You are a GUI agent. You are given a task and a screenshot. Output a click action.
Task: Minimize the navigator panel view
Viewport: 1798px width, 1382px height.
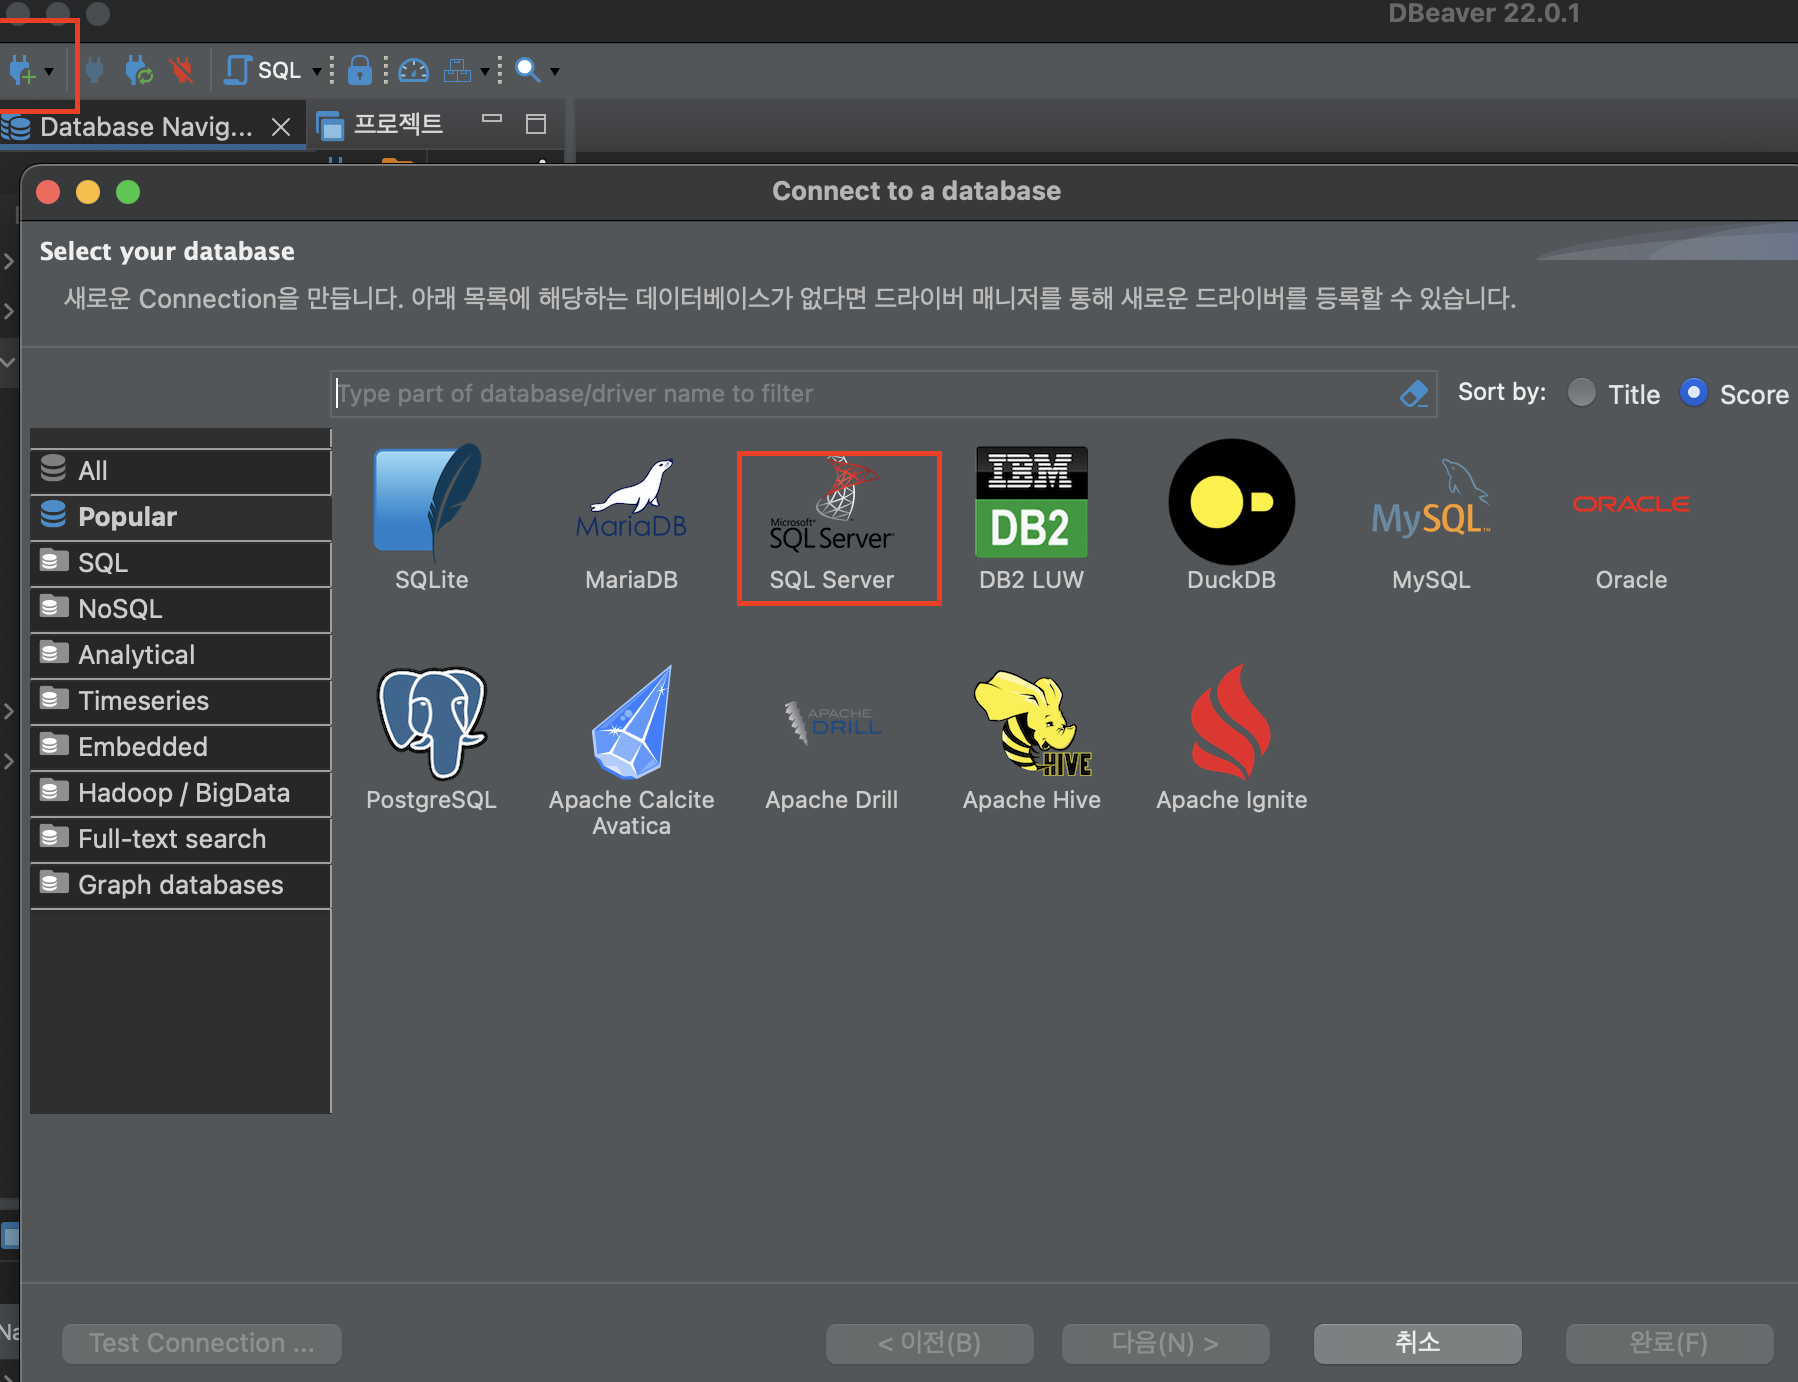point(491,119)
